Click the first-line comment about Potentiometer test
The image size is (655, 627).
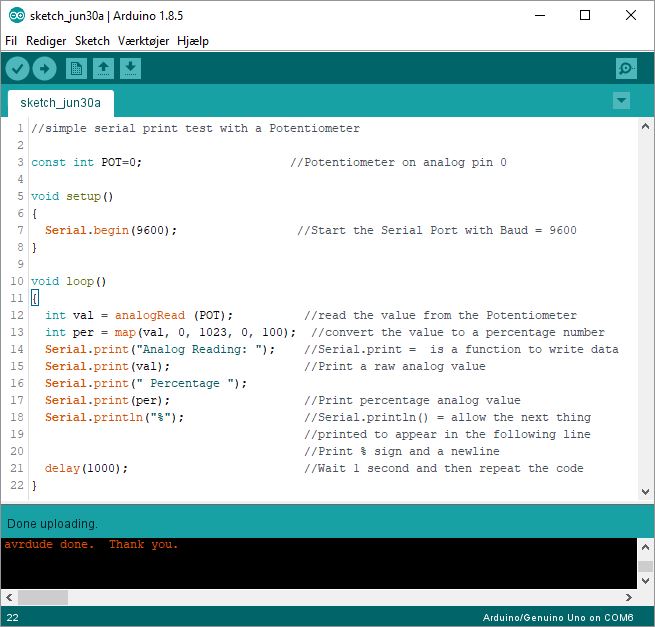pos(195,128)
